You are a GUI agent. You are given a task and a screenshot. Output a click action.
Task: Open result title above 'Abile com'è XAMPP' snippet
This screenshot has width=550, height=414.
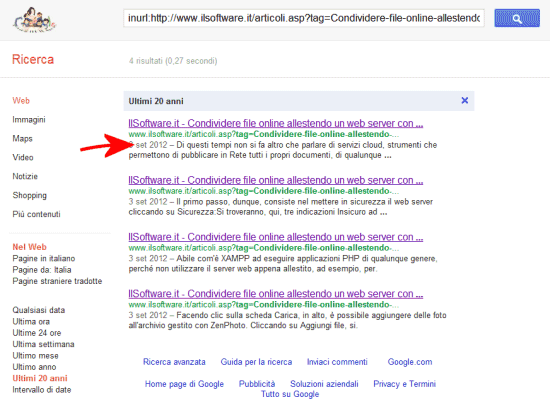(x=276, y=237)
